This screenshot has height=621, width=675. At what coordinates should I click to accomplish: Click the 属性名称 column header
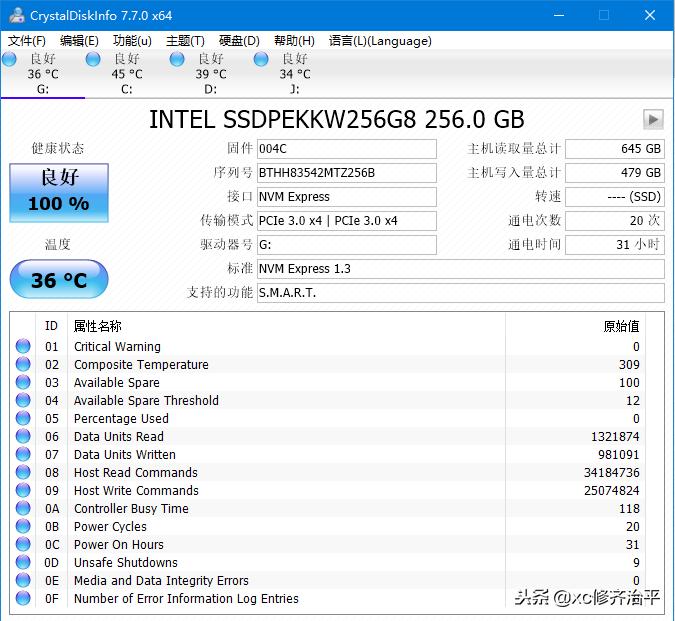click(x=98, y=326)
